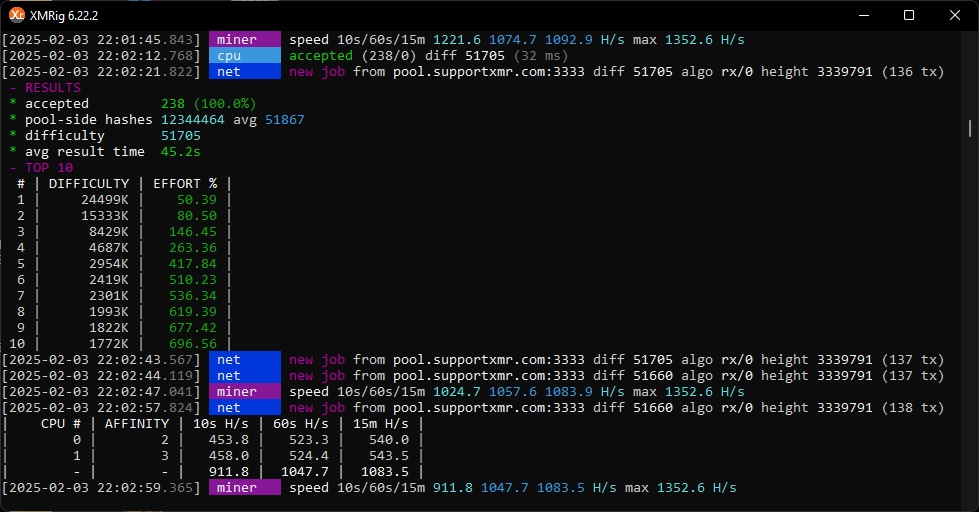The height and width of the screenshot is (512, 979).
Task: Click speed value 1024.7 on 22:02:47 line
Action: [457, 391]
